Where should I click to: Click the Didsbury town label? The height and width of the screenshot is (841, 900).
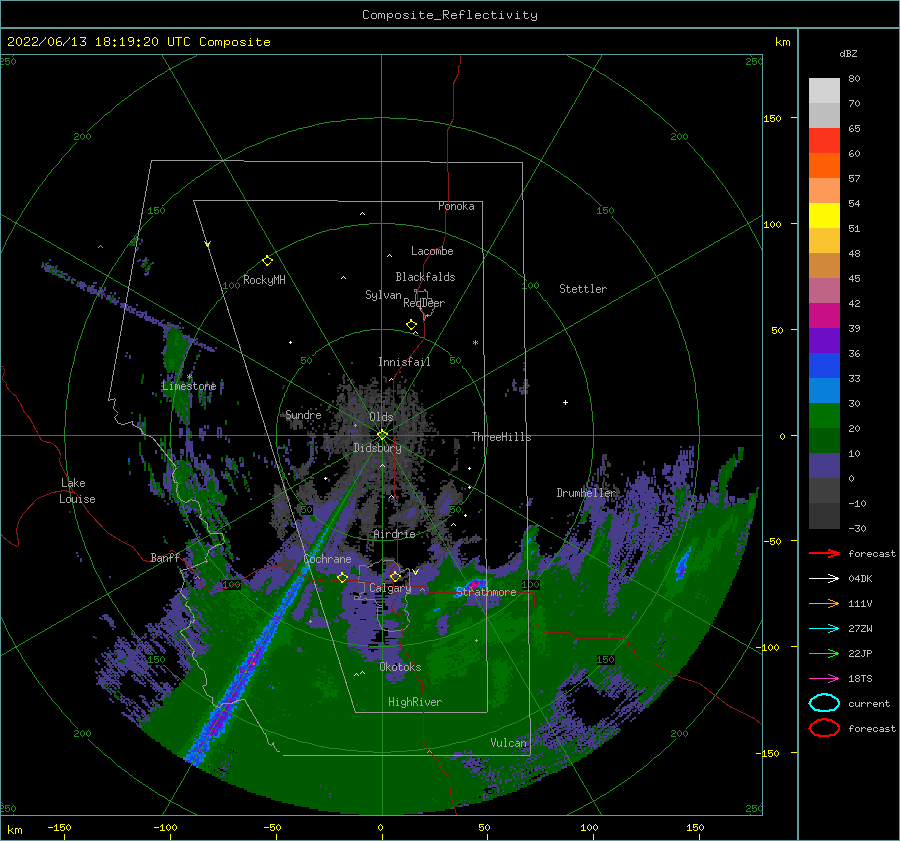click(377, 448)
